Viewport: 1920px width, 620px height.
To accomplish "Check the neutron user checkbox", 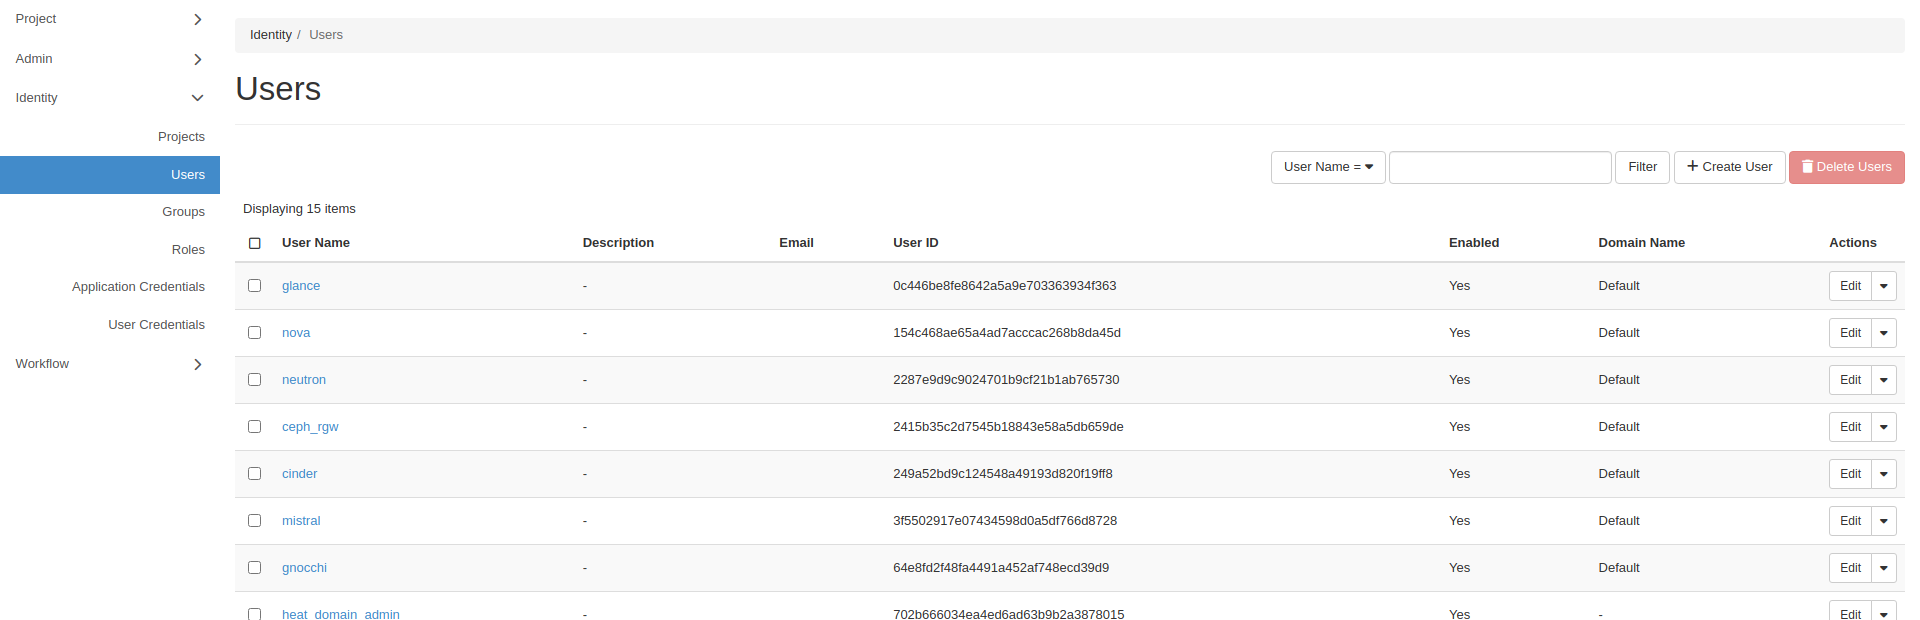I will click(255, 380).
